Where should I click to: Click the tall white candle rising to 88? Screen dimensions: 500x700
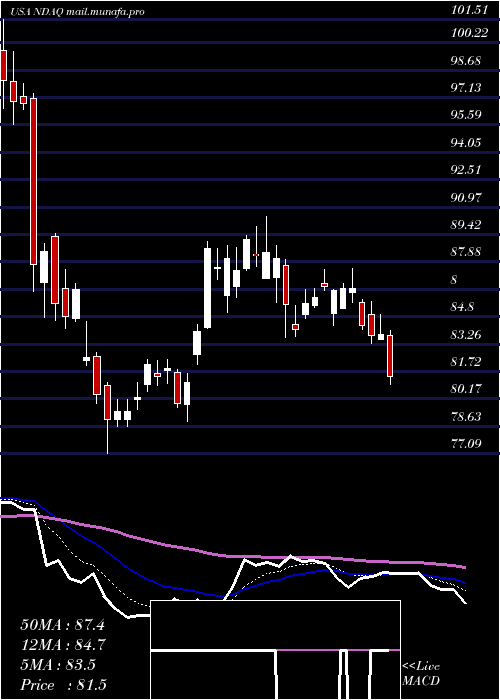[x=208, y=288]
